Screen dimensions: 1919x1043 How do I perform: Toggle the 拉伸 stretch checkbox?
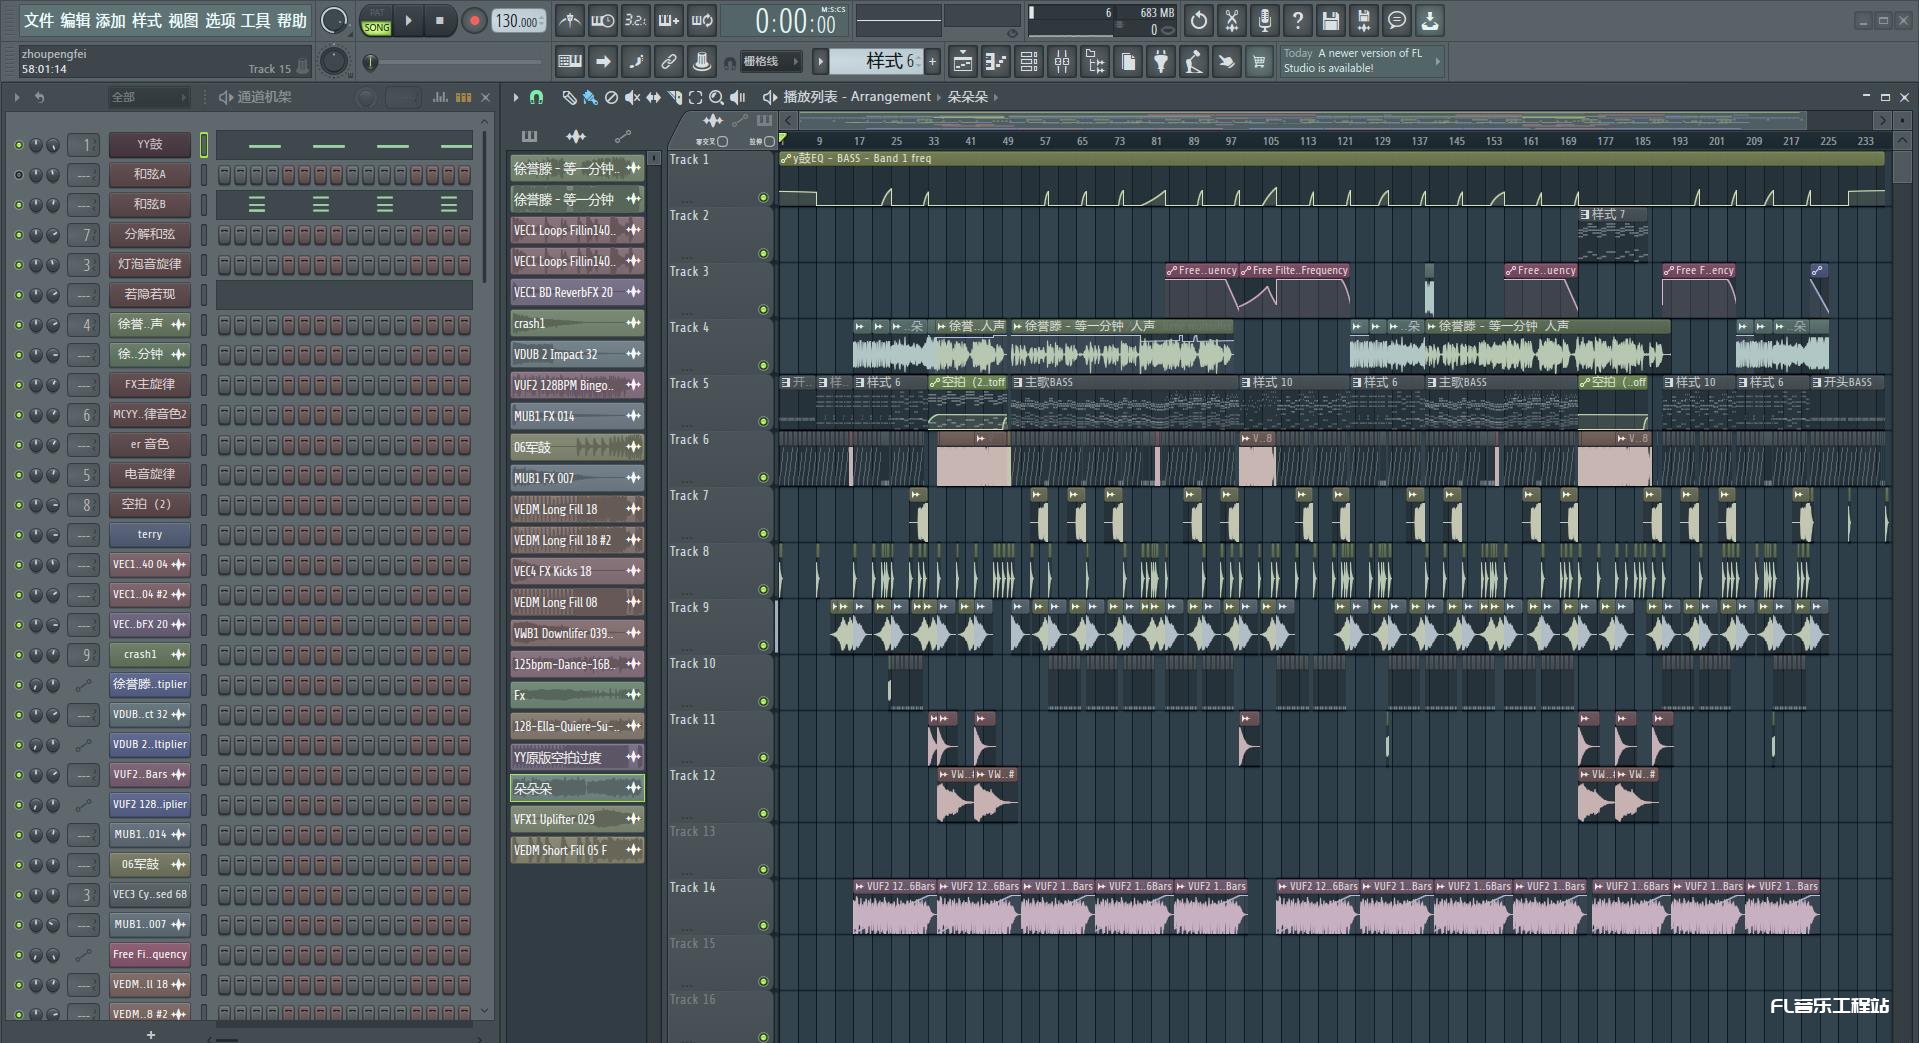769,142
